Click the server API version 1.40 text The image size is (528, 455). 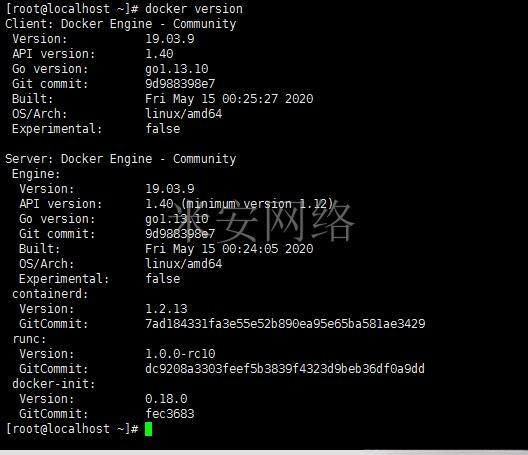159,204
